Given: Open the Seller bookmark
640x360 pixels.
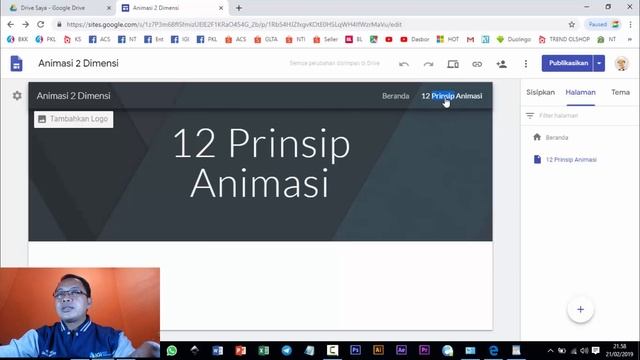Looking at the screenshot, I should pos(325,39).
